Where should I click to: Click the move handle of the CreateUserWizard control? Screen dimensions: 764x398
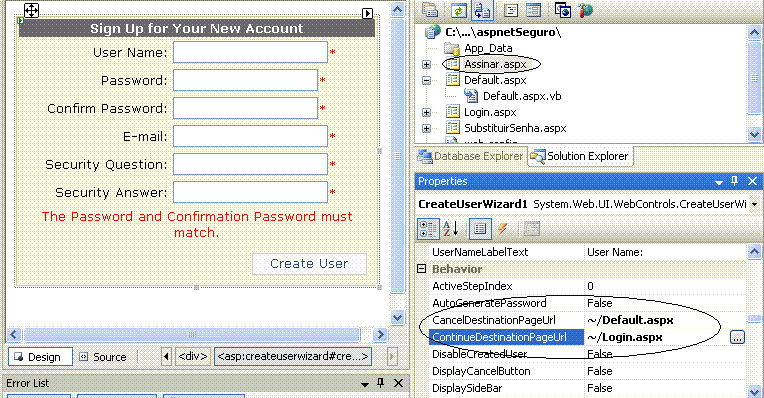click(x=31, y=10)
